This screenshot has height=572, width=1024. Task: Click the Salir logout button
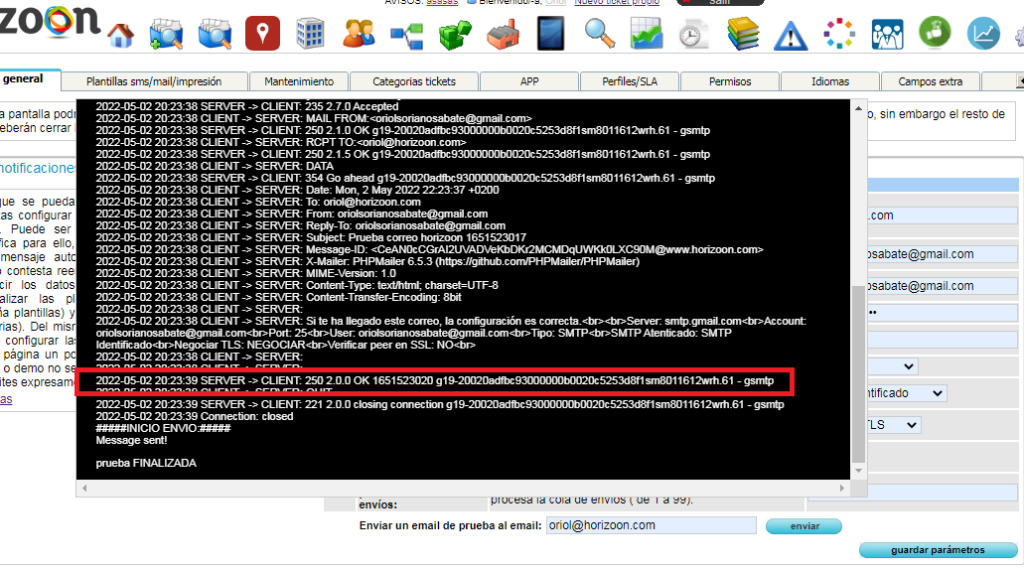tap(720, 2)
